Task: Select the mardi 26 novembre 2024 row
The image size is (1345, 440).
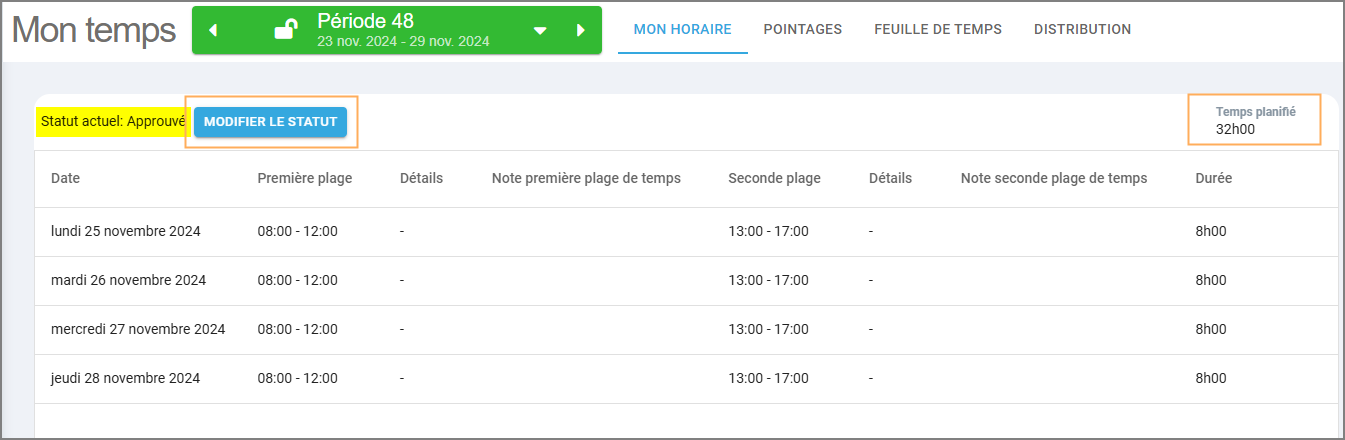Action: (128, 280)
